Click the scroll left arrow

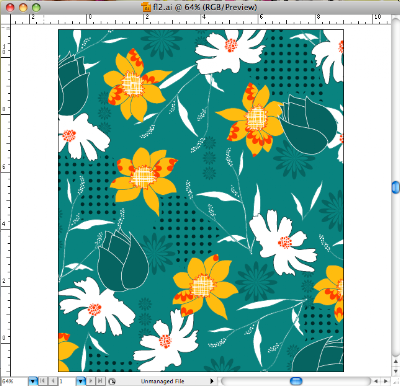point(376,381)
